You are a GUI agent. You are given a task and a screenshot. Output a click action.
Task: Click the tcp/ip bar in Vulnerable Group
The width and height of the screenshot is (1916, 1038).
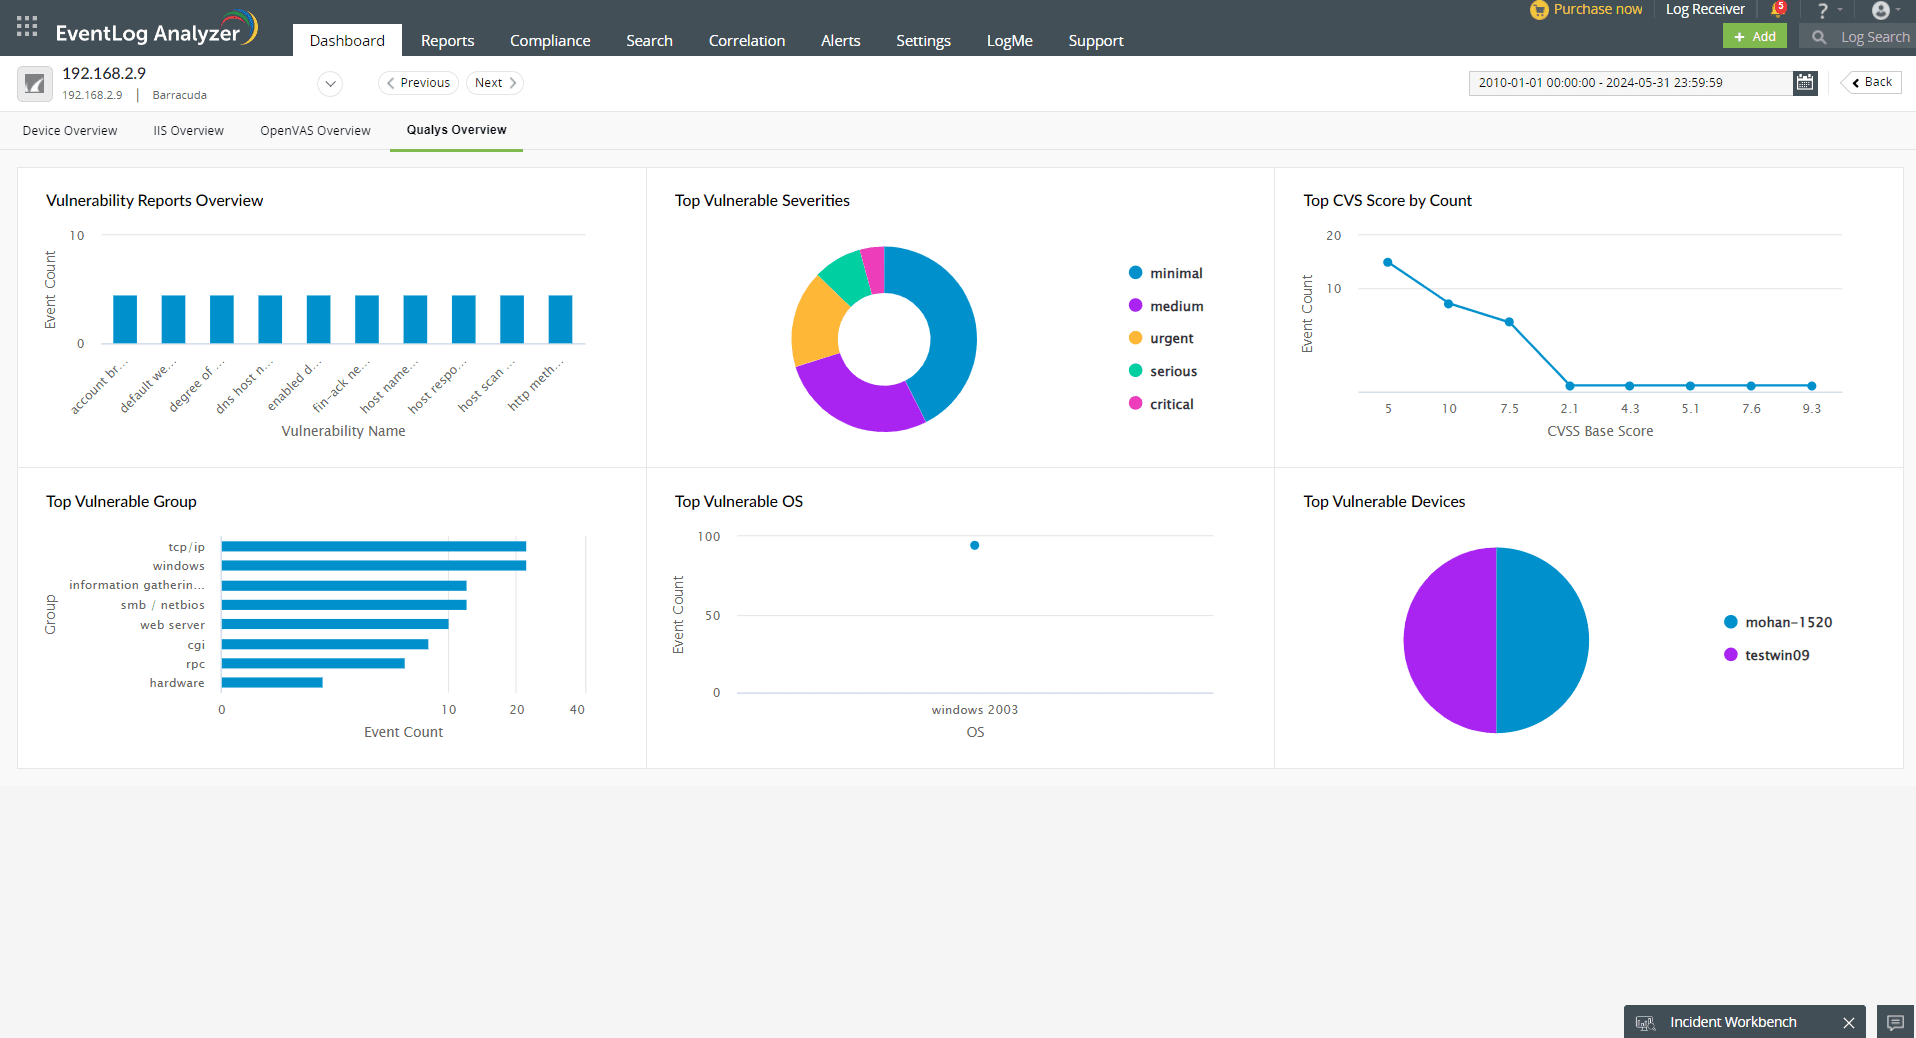click(x=374, y=546)
